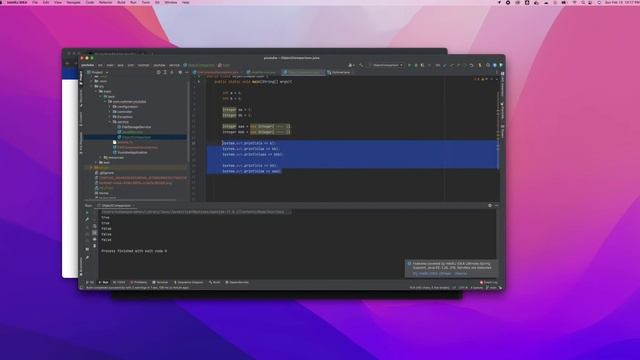Open the TODO tool window

tap(119, 282)
